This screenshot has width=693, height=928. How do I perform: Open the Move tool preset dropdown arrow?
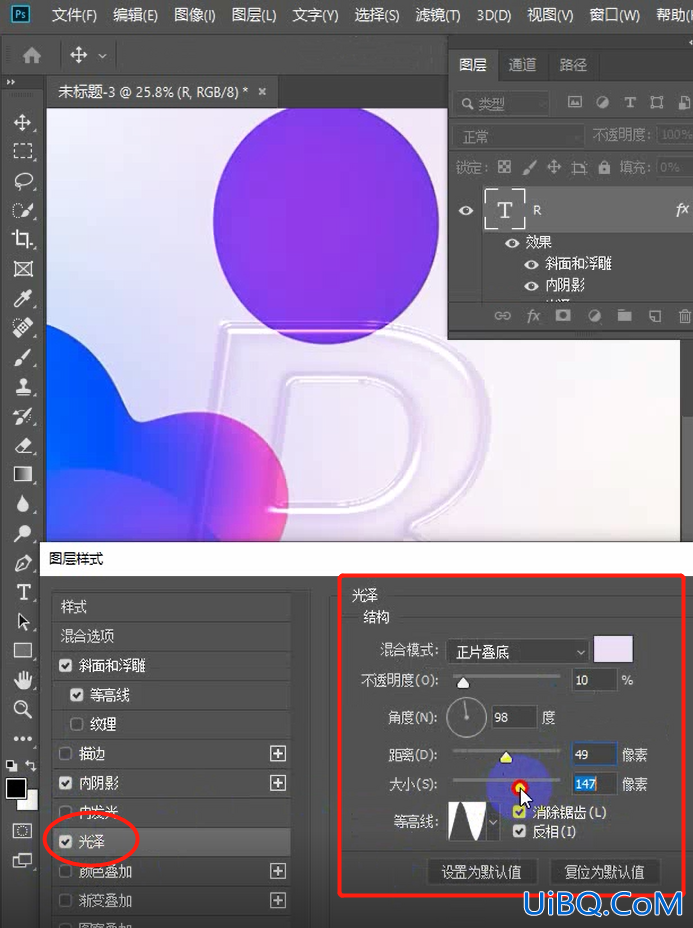(x=102, y=56)
